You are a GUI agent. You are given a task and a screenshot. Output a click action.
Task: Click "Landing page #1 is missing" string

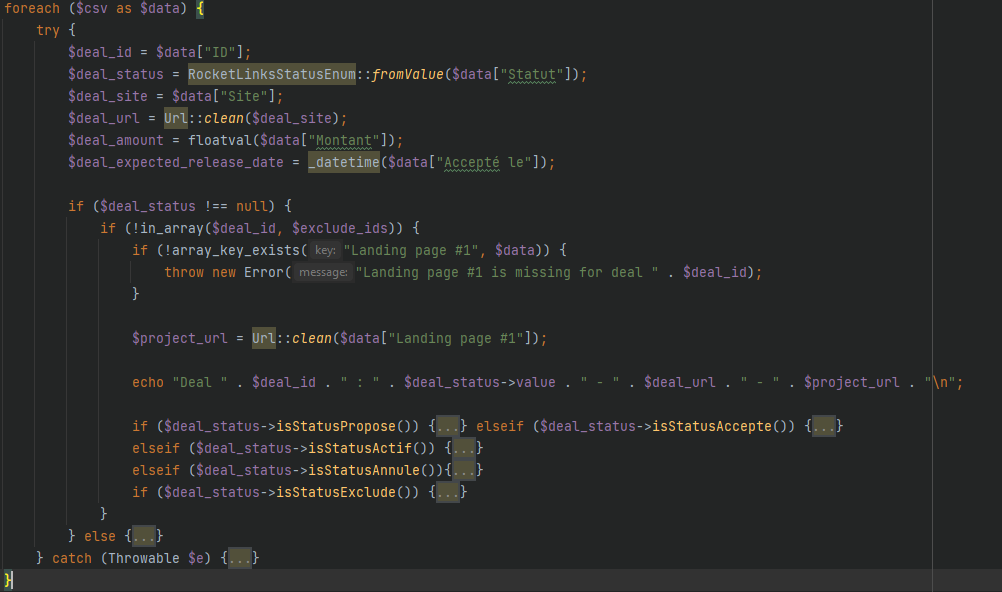click(507, 272)
